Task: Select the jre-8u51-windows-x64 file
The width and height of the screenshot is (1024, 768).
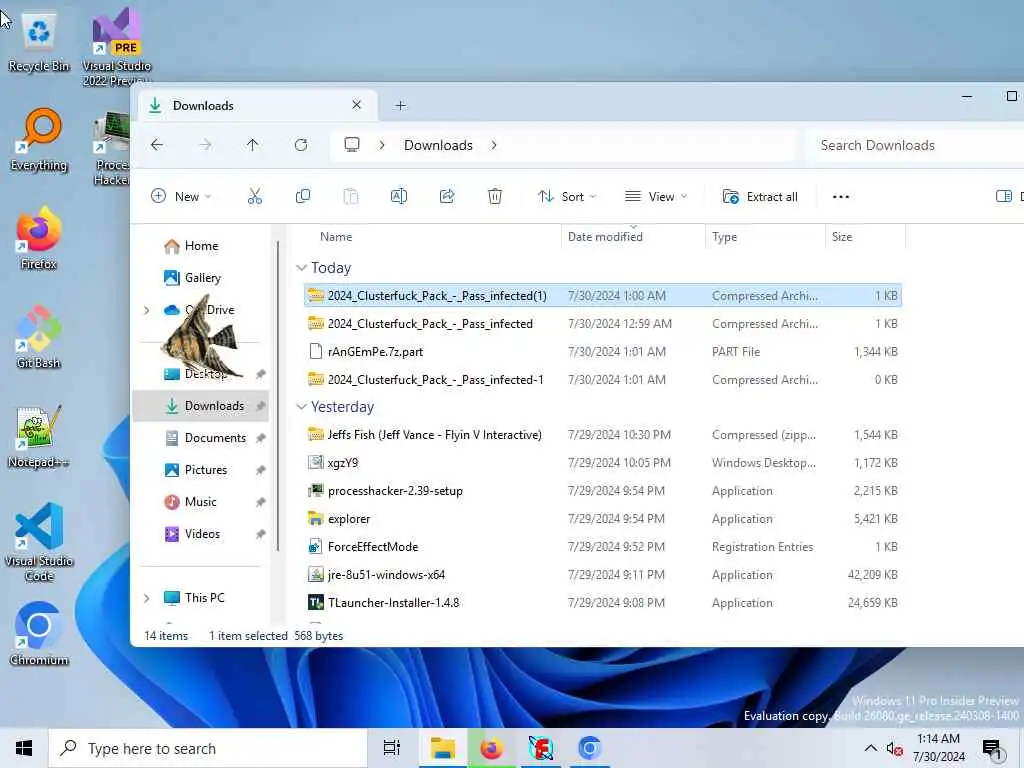Action: (x=602, y=575)
